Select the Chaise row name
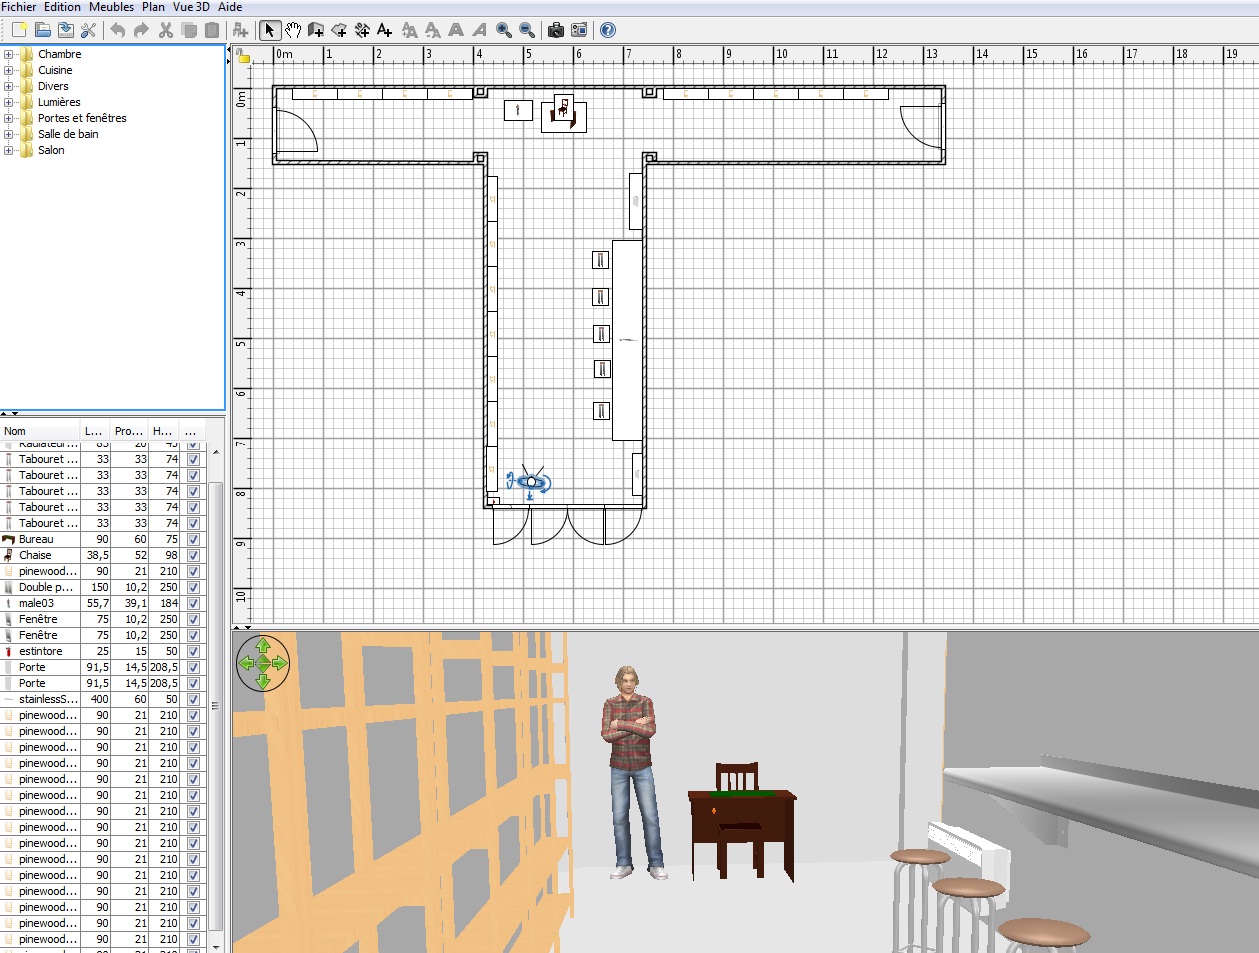1259x953 pixels. pyautogui.click(x=35, y=555)
